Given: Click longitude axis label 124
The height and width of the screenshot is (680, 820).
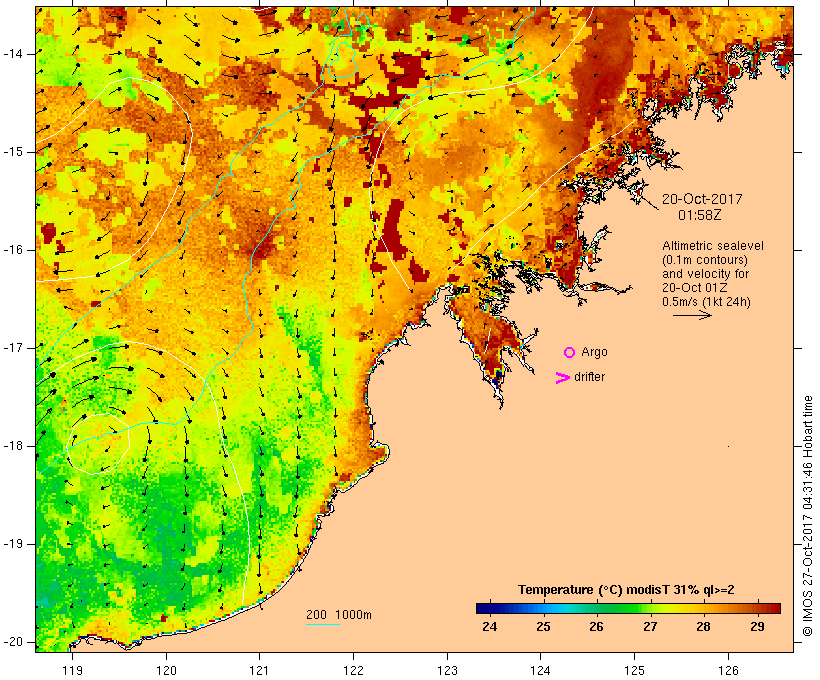Looking at the screenshot, I should tap(540, 670).
